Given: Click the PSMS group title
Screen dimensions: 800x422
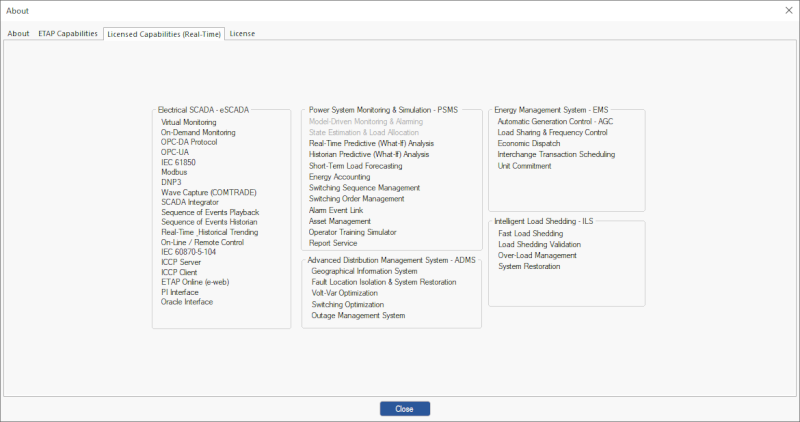Looking at the screenshot, I should coord(383,110).
